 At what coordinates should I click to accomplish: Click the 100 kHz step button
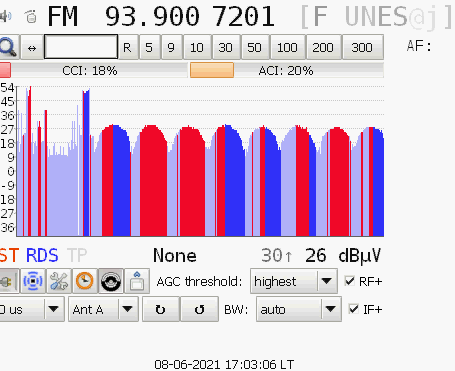click(x=287, y=48)
